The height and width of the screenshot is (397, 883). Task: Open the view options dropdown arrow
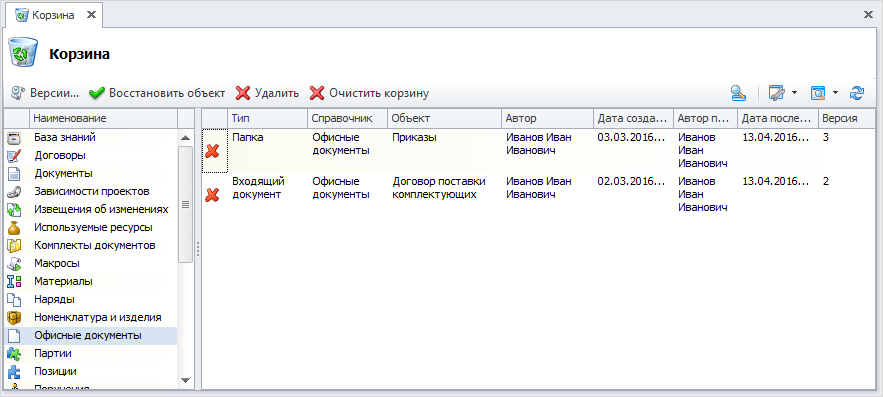click(836, 93)
